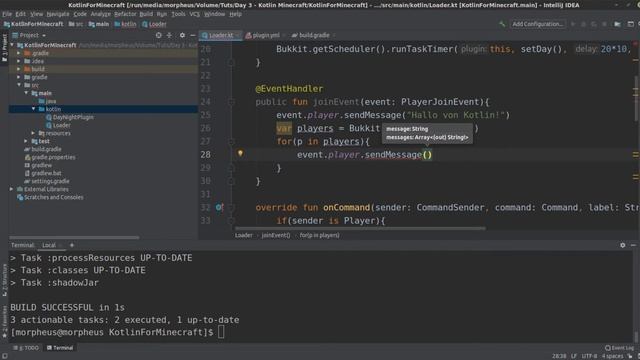This screenshot has width=640, height=360.
Task: Expand the build folder
Action: click(19, 69)
